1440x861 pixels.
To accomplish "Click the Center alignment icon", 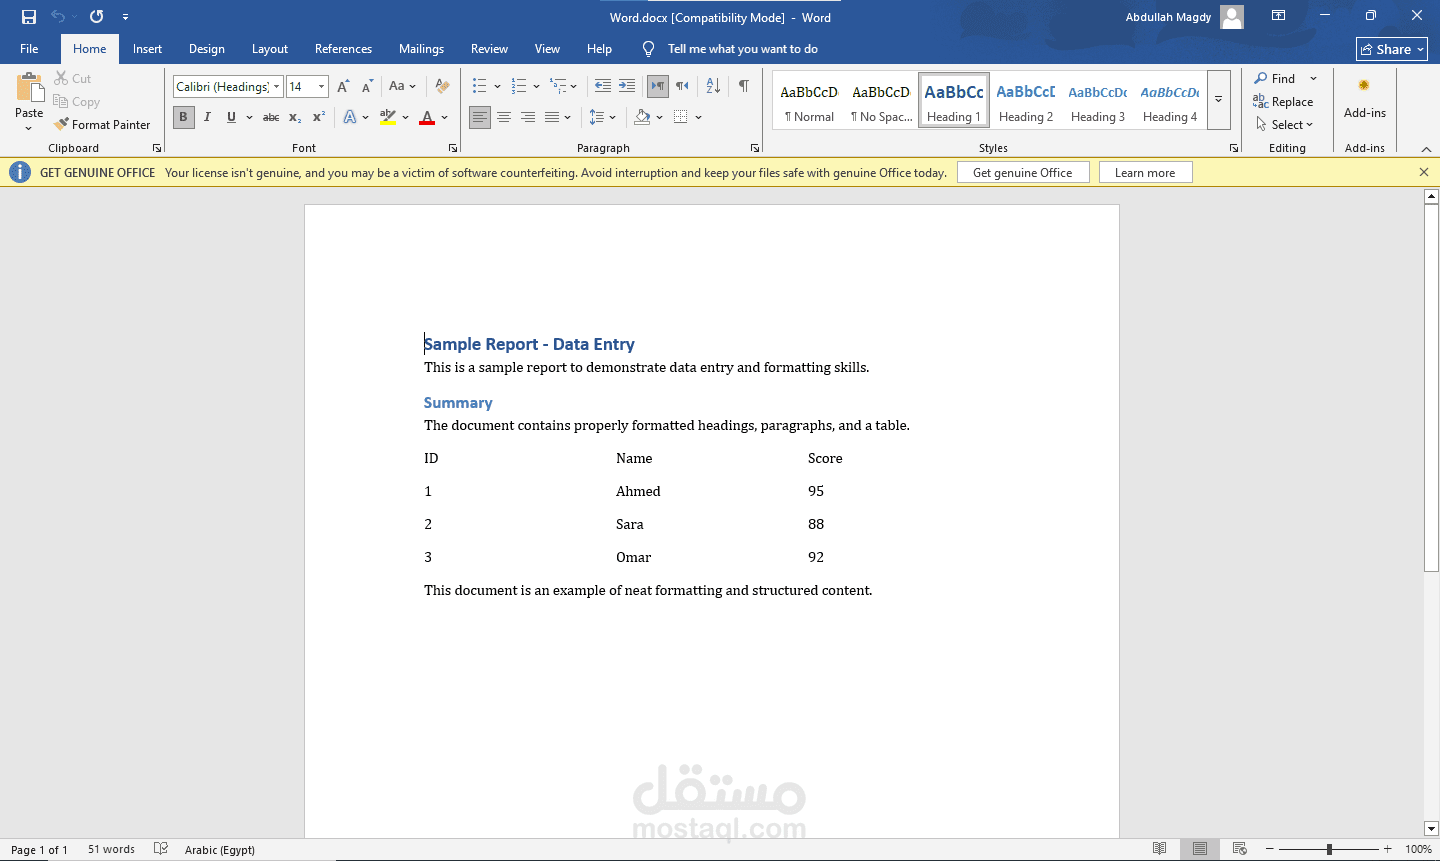I will point(504,117).
